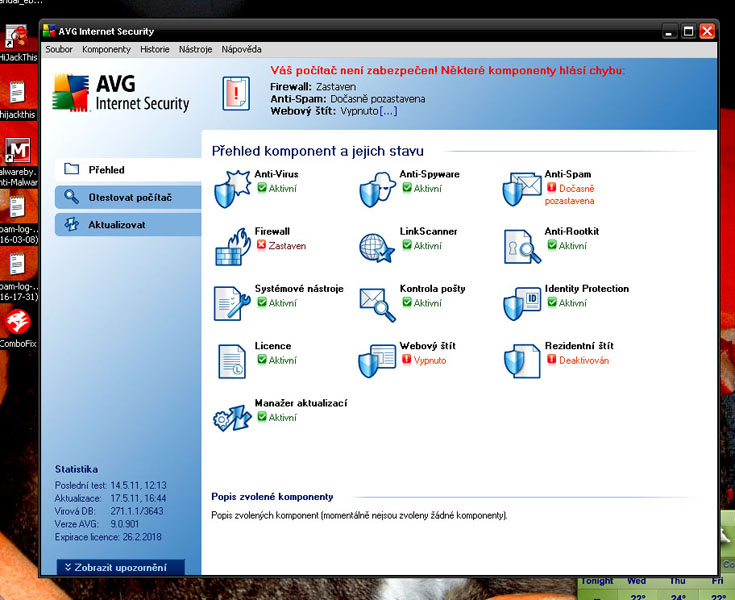Expand the Zobrazit upozornění panel
This screenshot has width=735, height=600.
point(120,567)
